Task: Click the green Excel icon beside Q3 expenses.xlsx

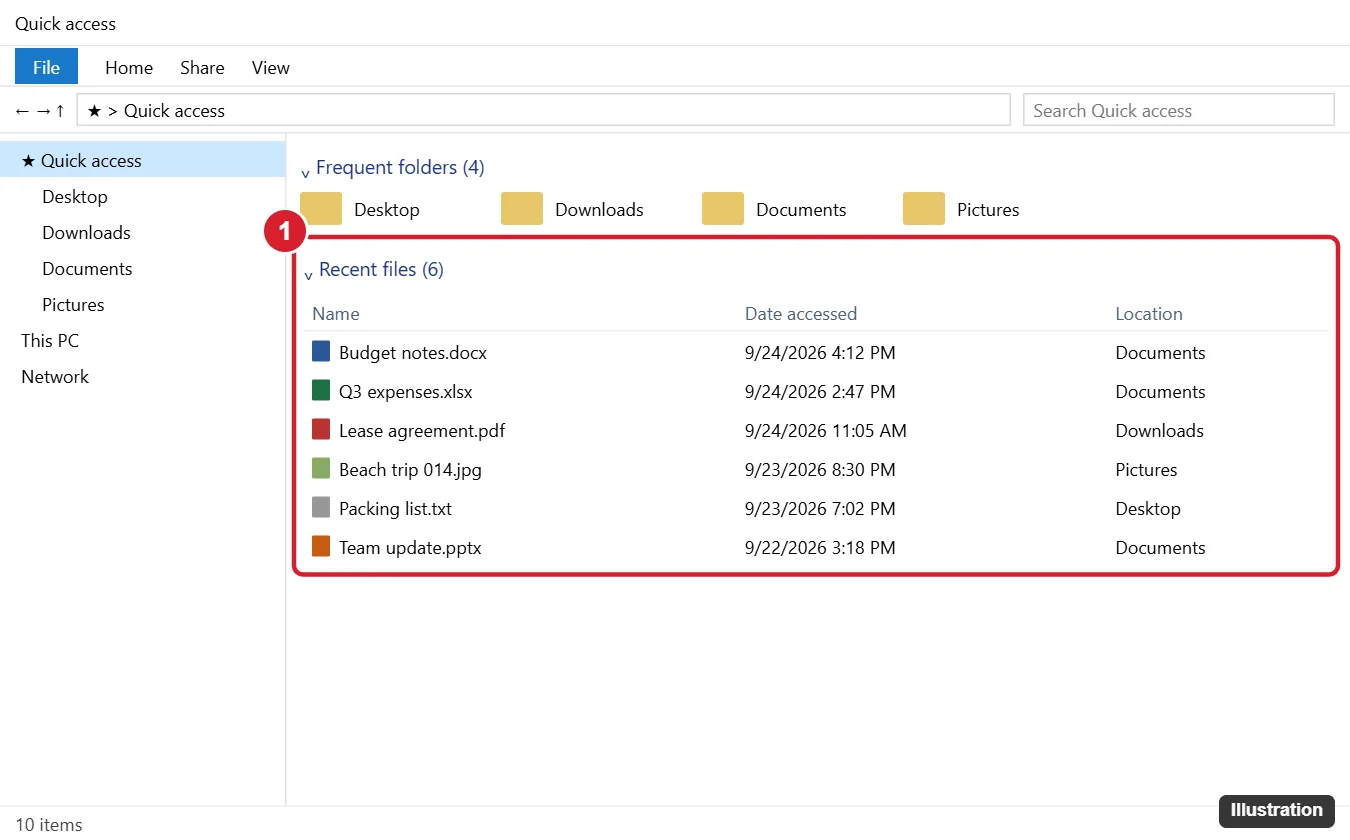Action: [321, 391]
